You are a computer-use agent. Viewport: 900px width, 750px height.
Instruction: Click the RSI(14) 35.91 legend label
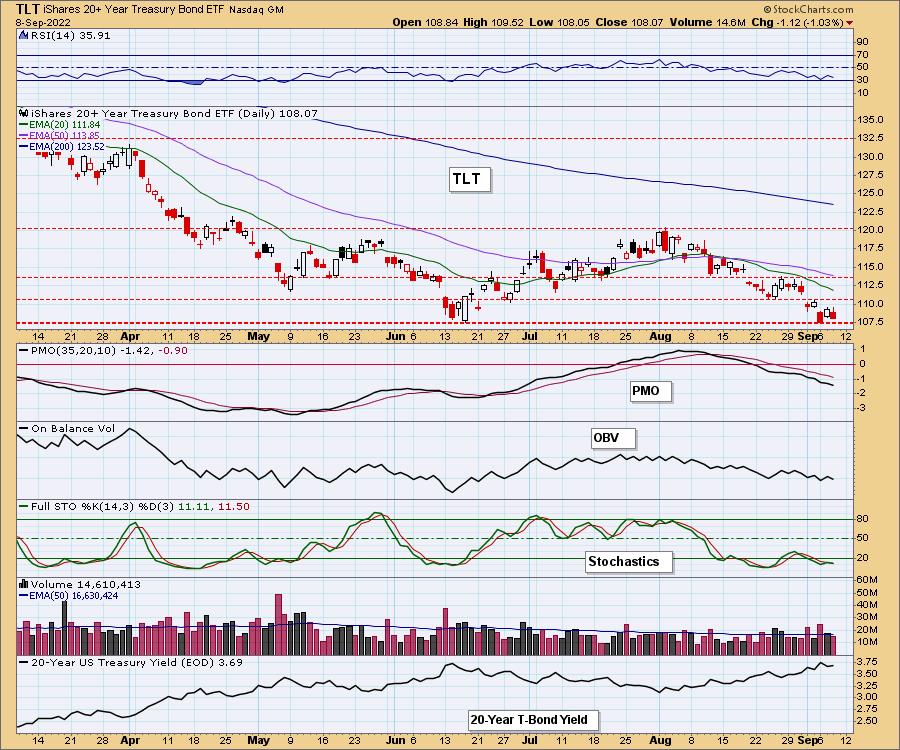pyautogui.click(x=71, y=35)
